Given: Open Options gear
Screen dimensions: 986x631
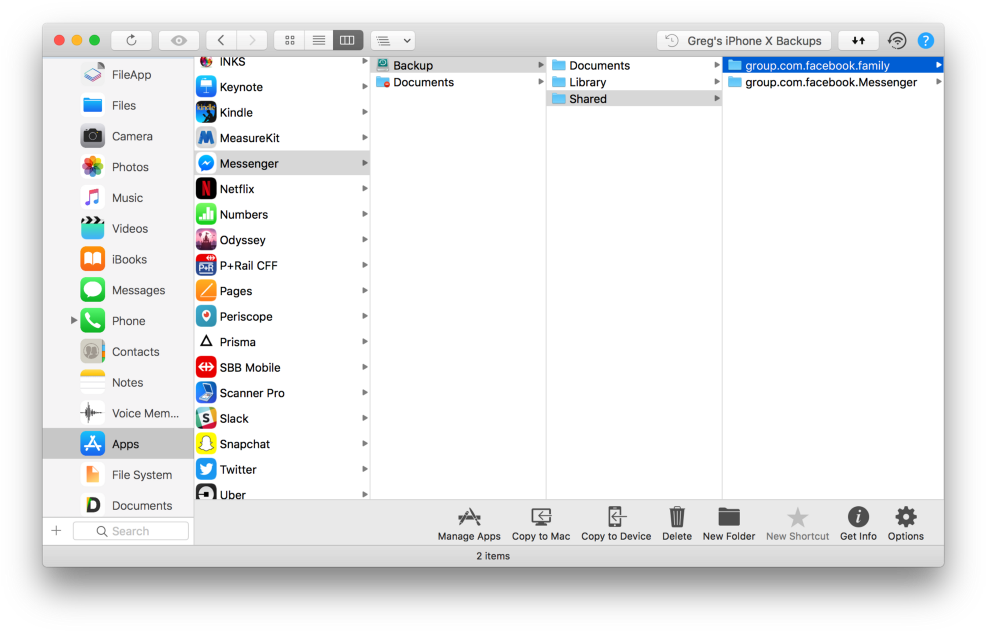Looking at the screenshot, I should coord(906,524).
